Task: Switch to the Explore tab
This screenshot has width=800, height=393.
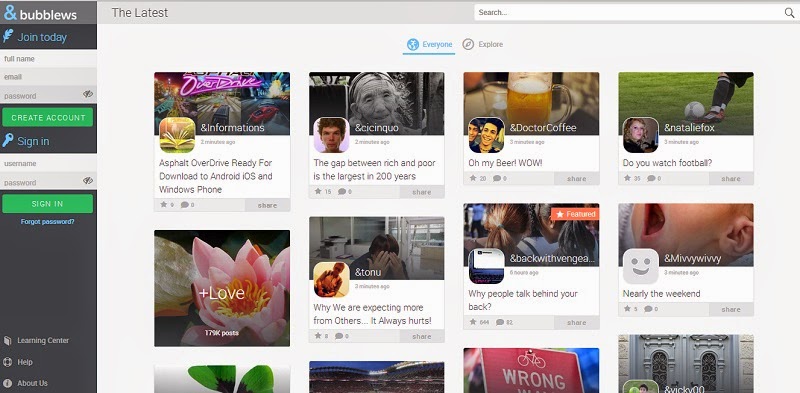Action: pyautogui.click(x=483, y=44)
